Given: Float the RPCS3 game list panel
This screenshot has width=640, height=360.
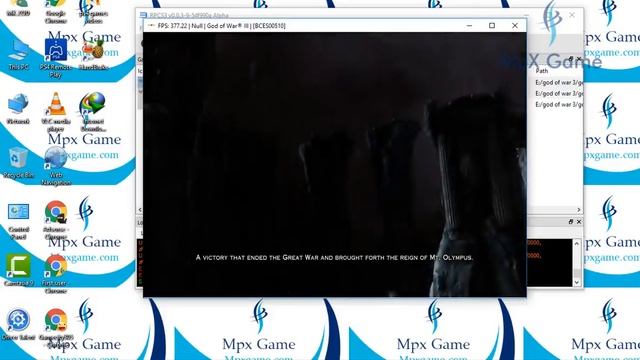Looking at the screenshot, I should point(571,59).
